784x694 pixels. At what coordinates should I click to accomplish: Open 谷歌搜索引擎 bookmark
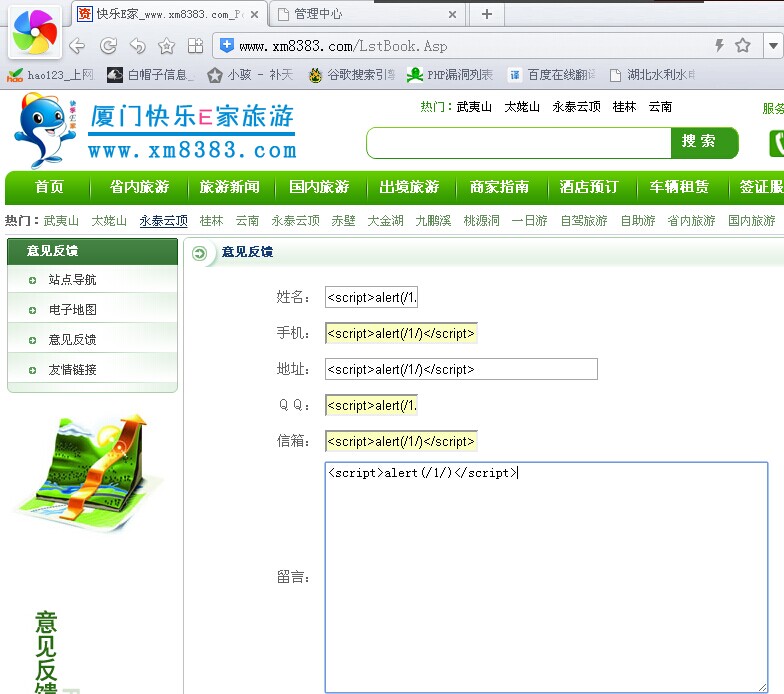coord(352,75)
